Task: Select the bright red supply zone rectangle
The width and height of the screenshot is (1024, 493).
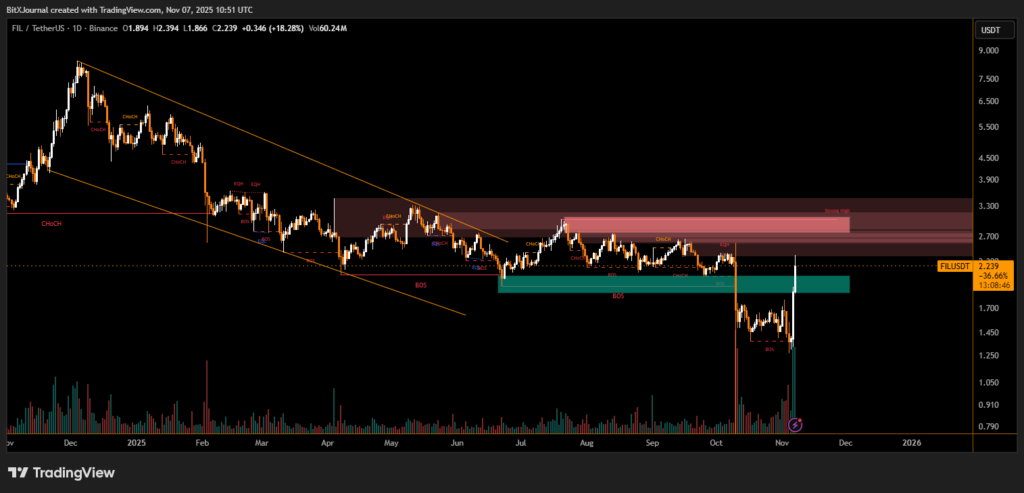Action: (x=705, y=225)
